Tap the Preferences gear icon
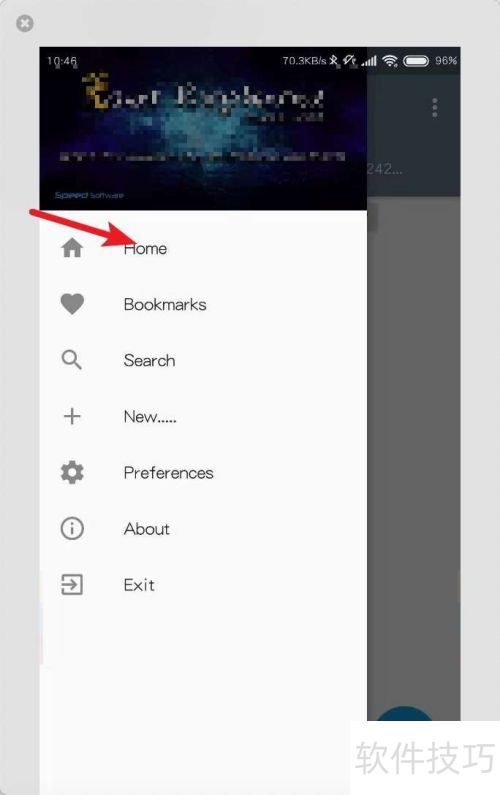 click(x=72, y=473)
